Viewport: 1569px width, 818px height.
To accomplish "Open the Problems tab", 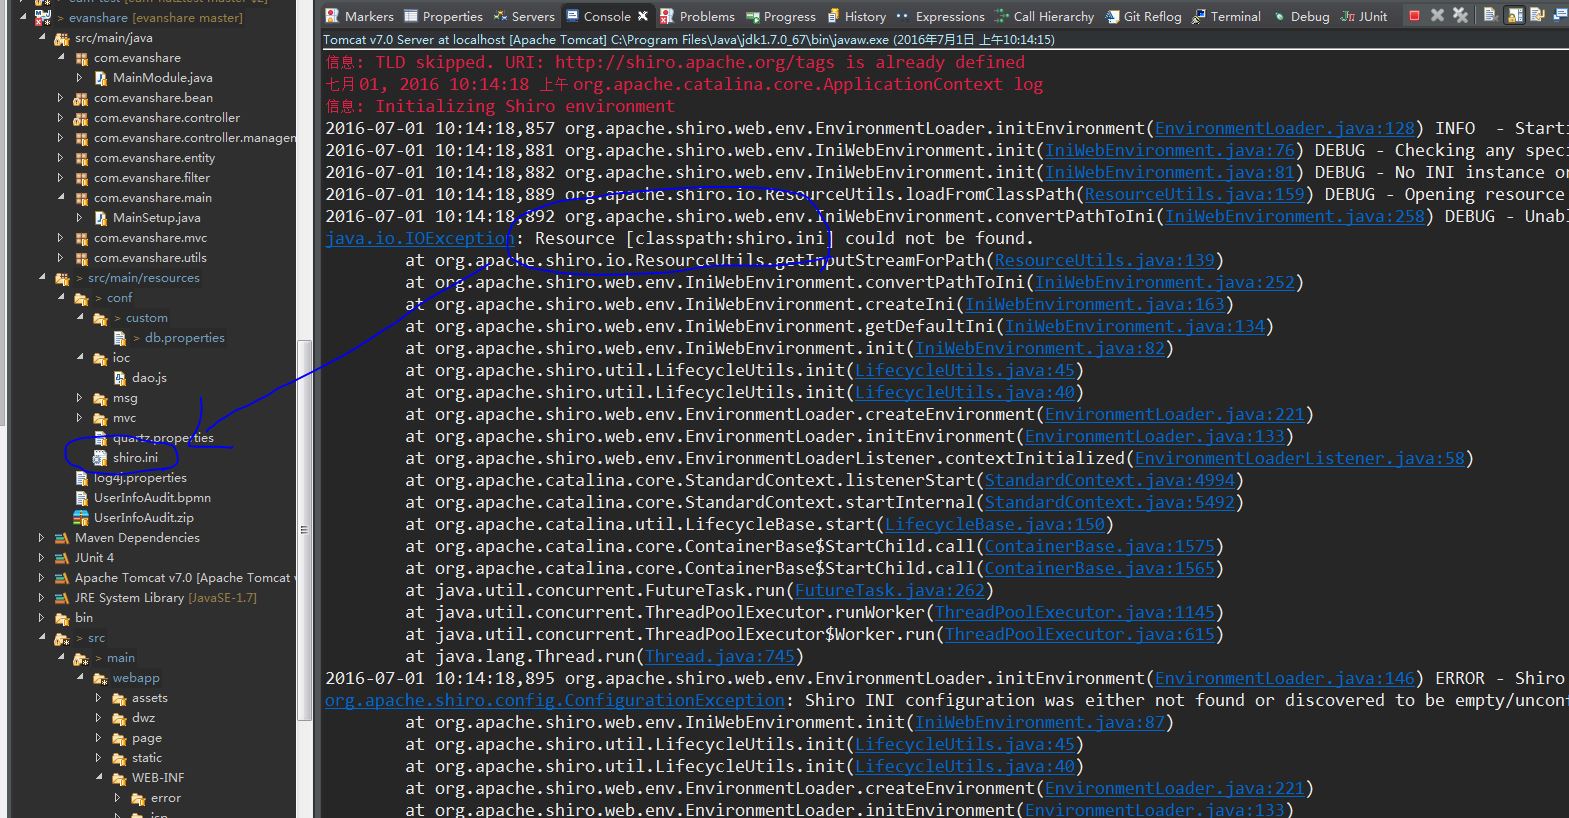I will [697, 16].
